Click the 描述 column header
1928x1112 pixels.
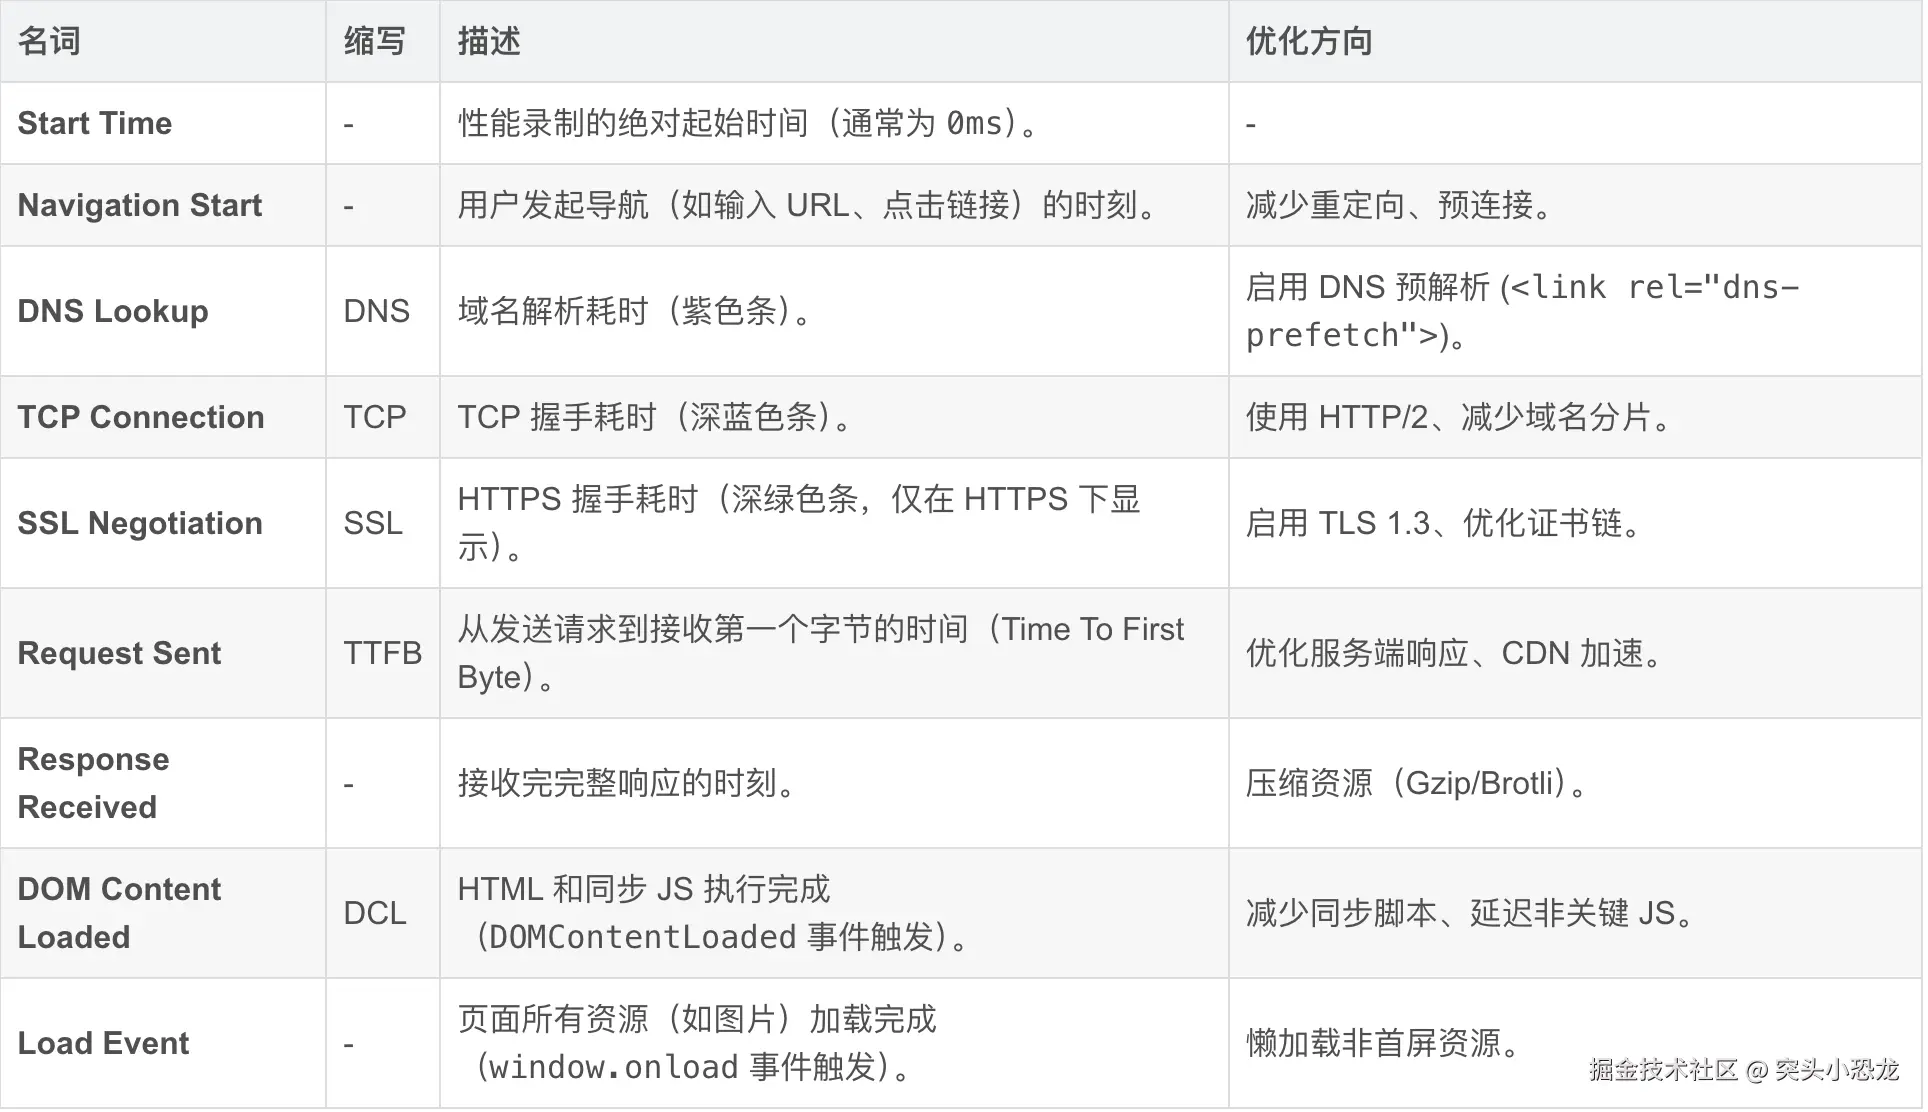tap(488, 41)
